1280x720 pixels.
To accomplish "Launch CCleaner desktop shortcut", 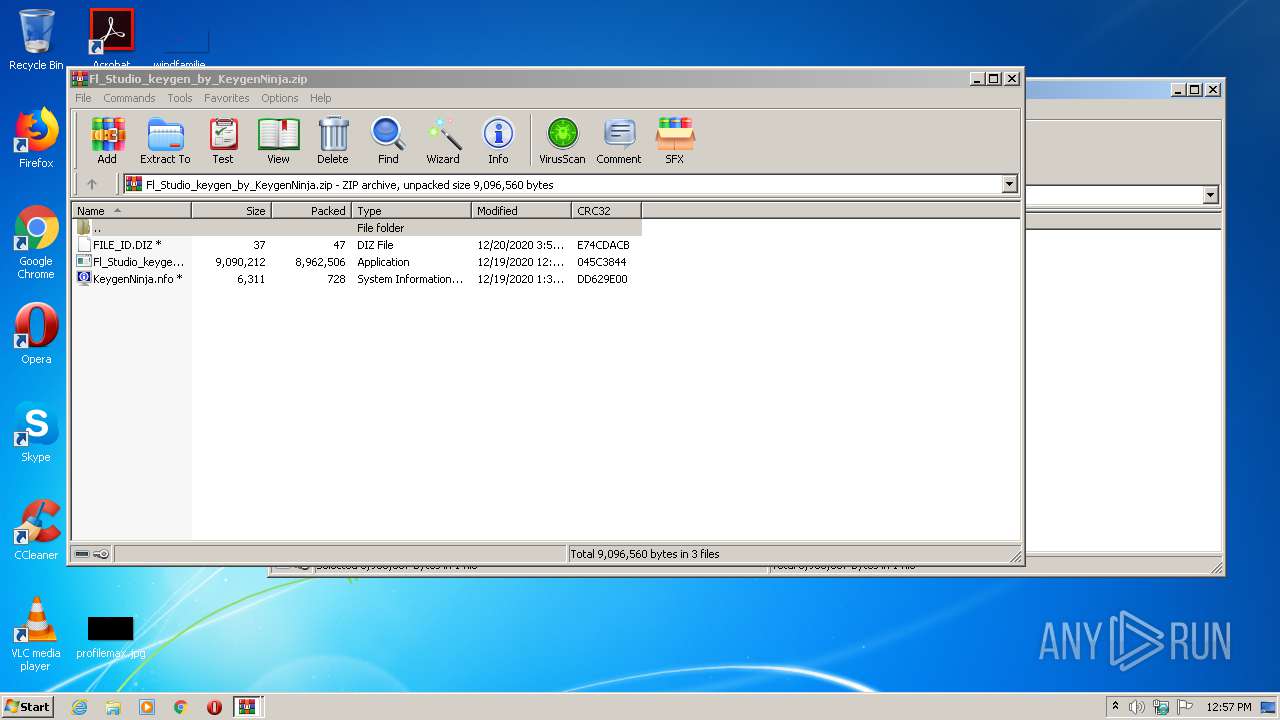I will coord(36,530).
